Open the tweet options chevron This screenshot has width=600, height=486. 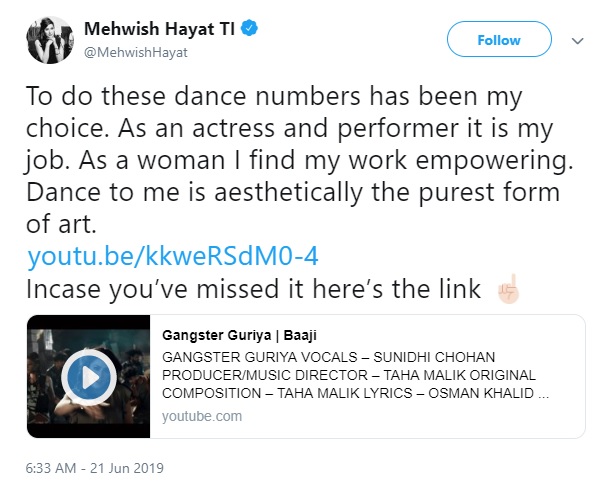point(577,41)
